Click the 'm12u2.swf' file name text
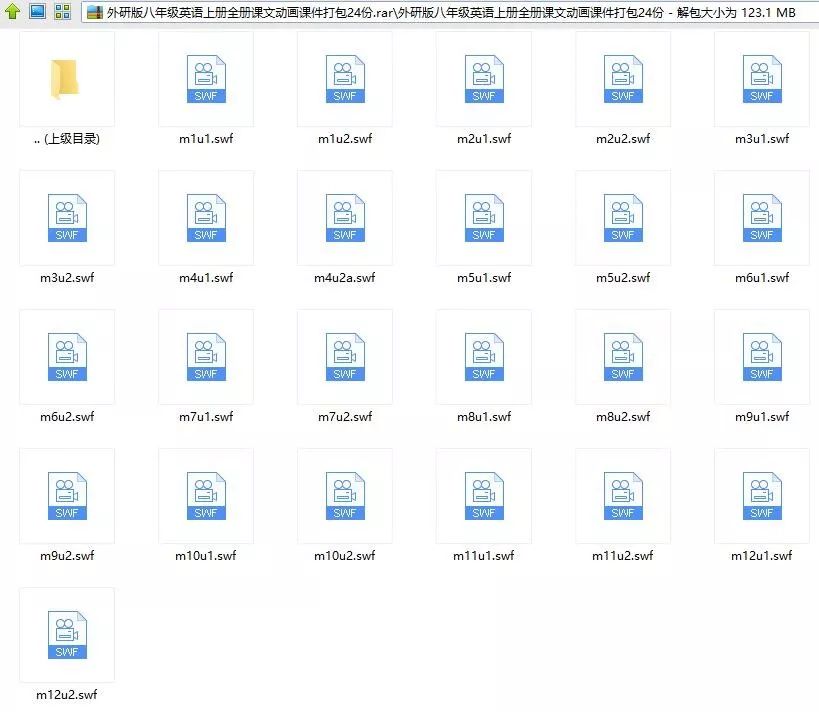 tap(67, 695)
